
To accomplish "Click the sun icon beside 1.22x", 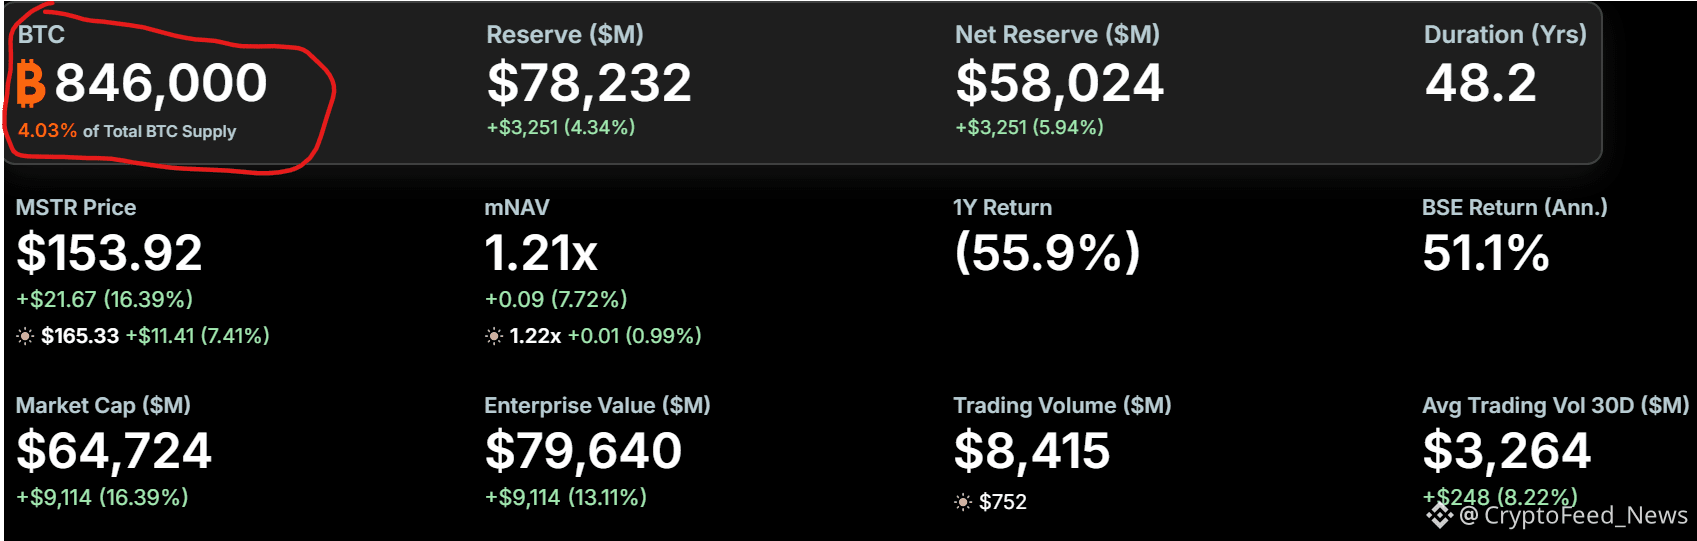I will (x=494, y=337).
